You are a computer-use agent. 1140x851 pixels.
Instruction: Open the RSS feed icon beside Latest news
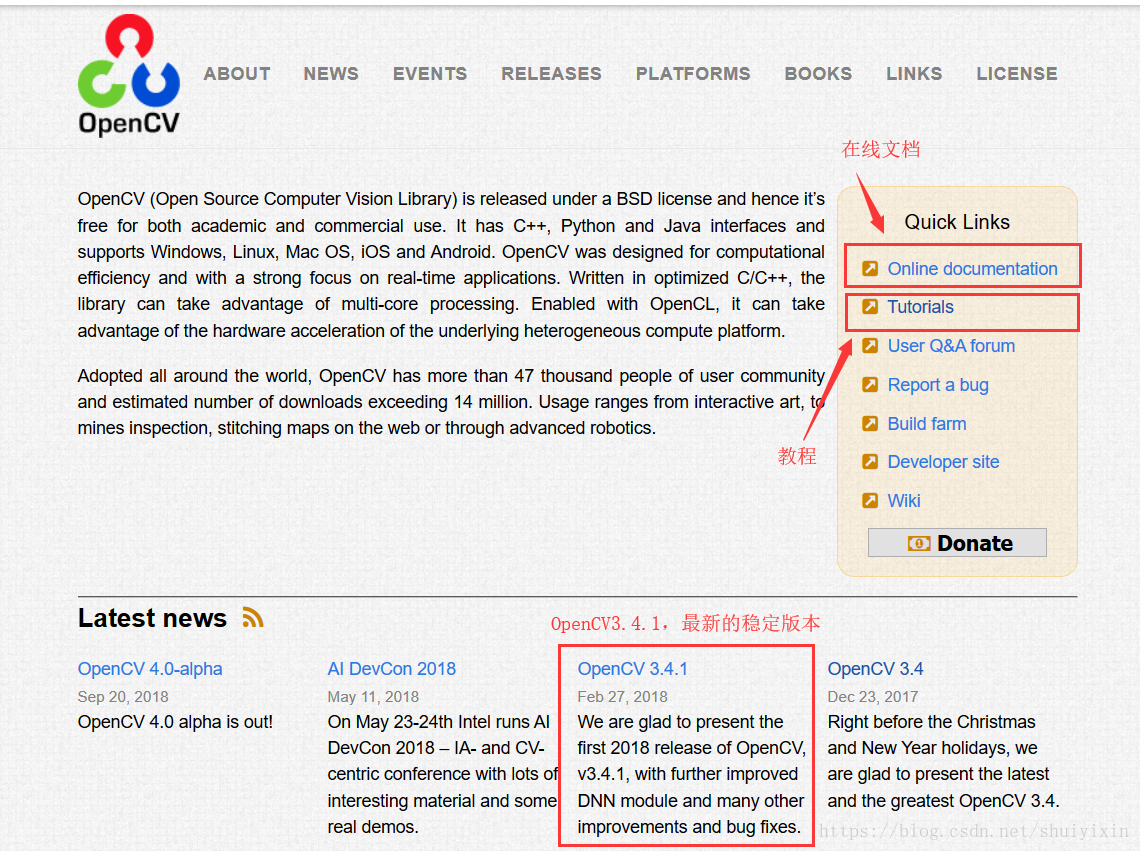(252, 618)
